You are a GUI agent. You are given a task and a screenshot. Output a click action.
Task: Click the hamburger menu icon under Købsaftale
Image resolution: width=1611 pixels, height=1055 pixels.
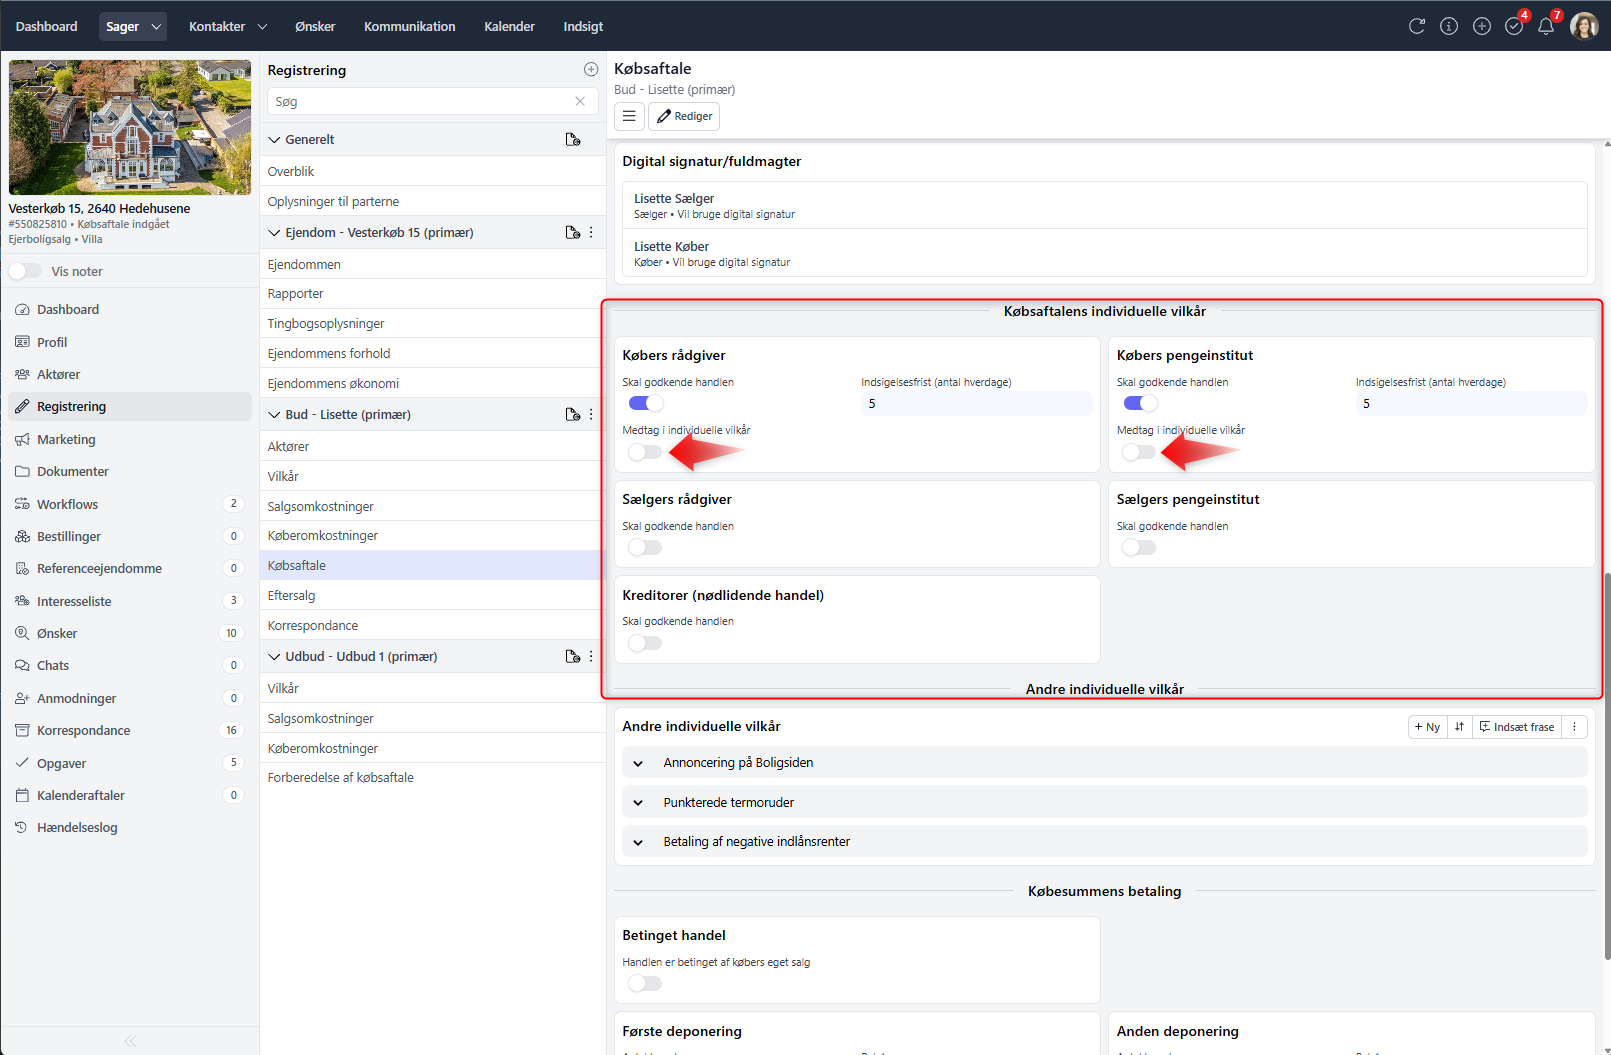pos(629,117)
